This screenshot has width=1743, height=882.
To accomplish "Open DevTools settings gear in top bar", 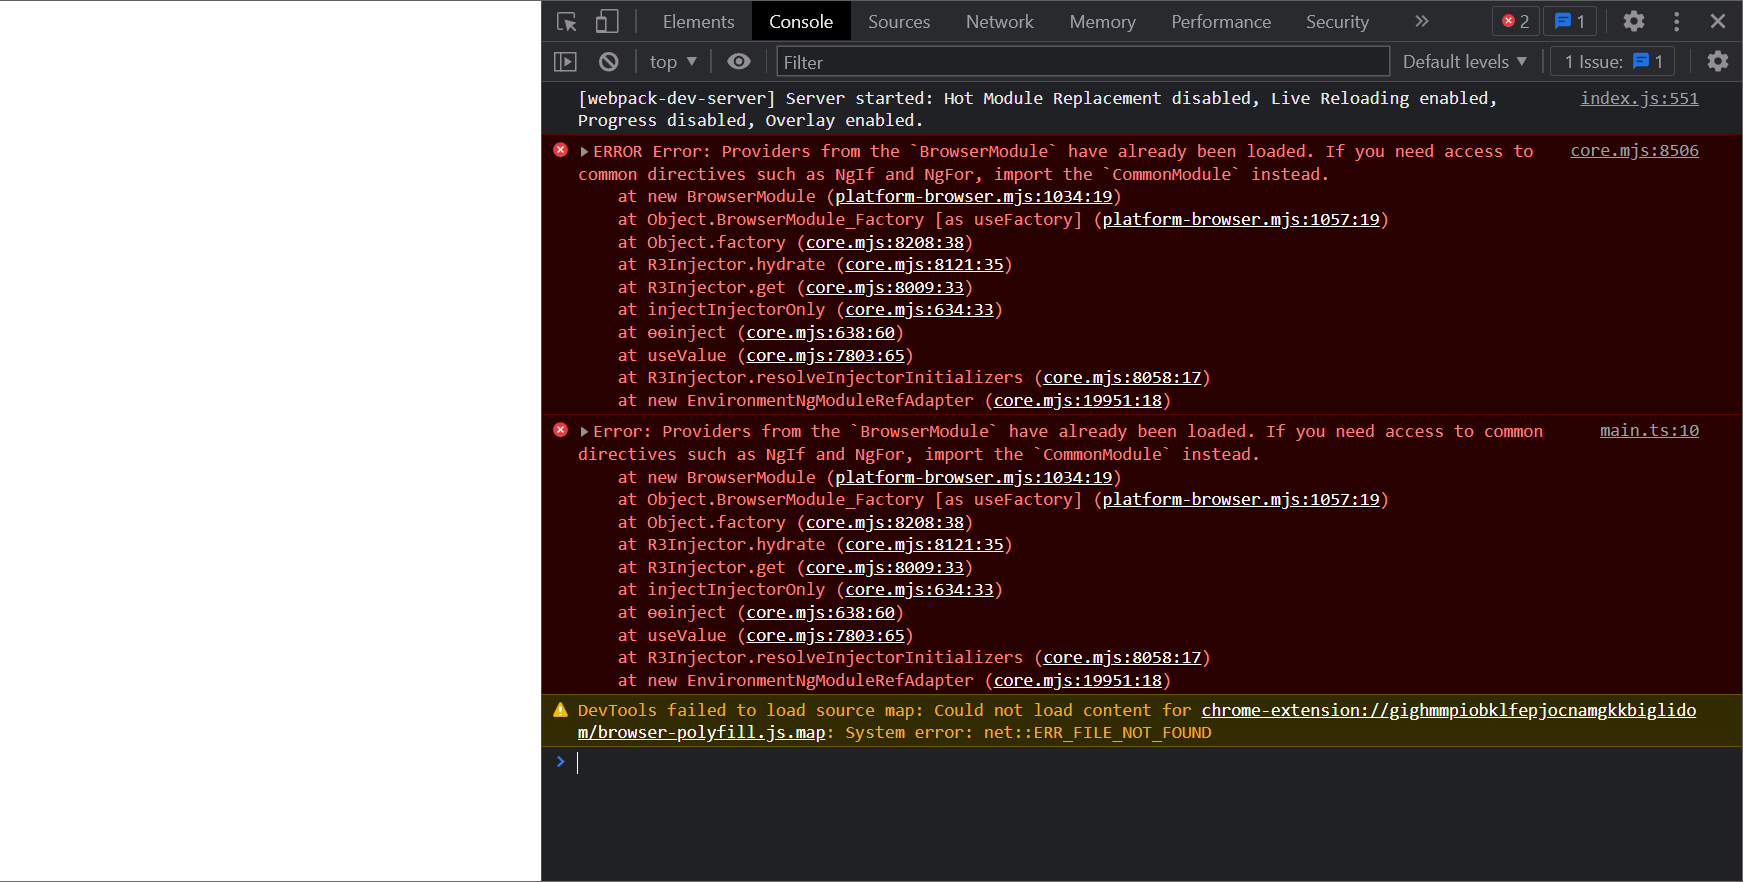I will 1633,21.
